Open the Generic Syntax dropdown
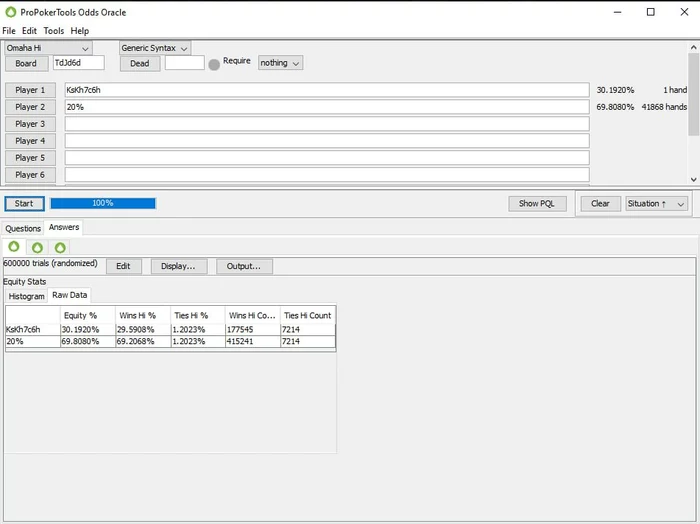The width and height of the screenshot is (700, 524). tap(155, 48)
